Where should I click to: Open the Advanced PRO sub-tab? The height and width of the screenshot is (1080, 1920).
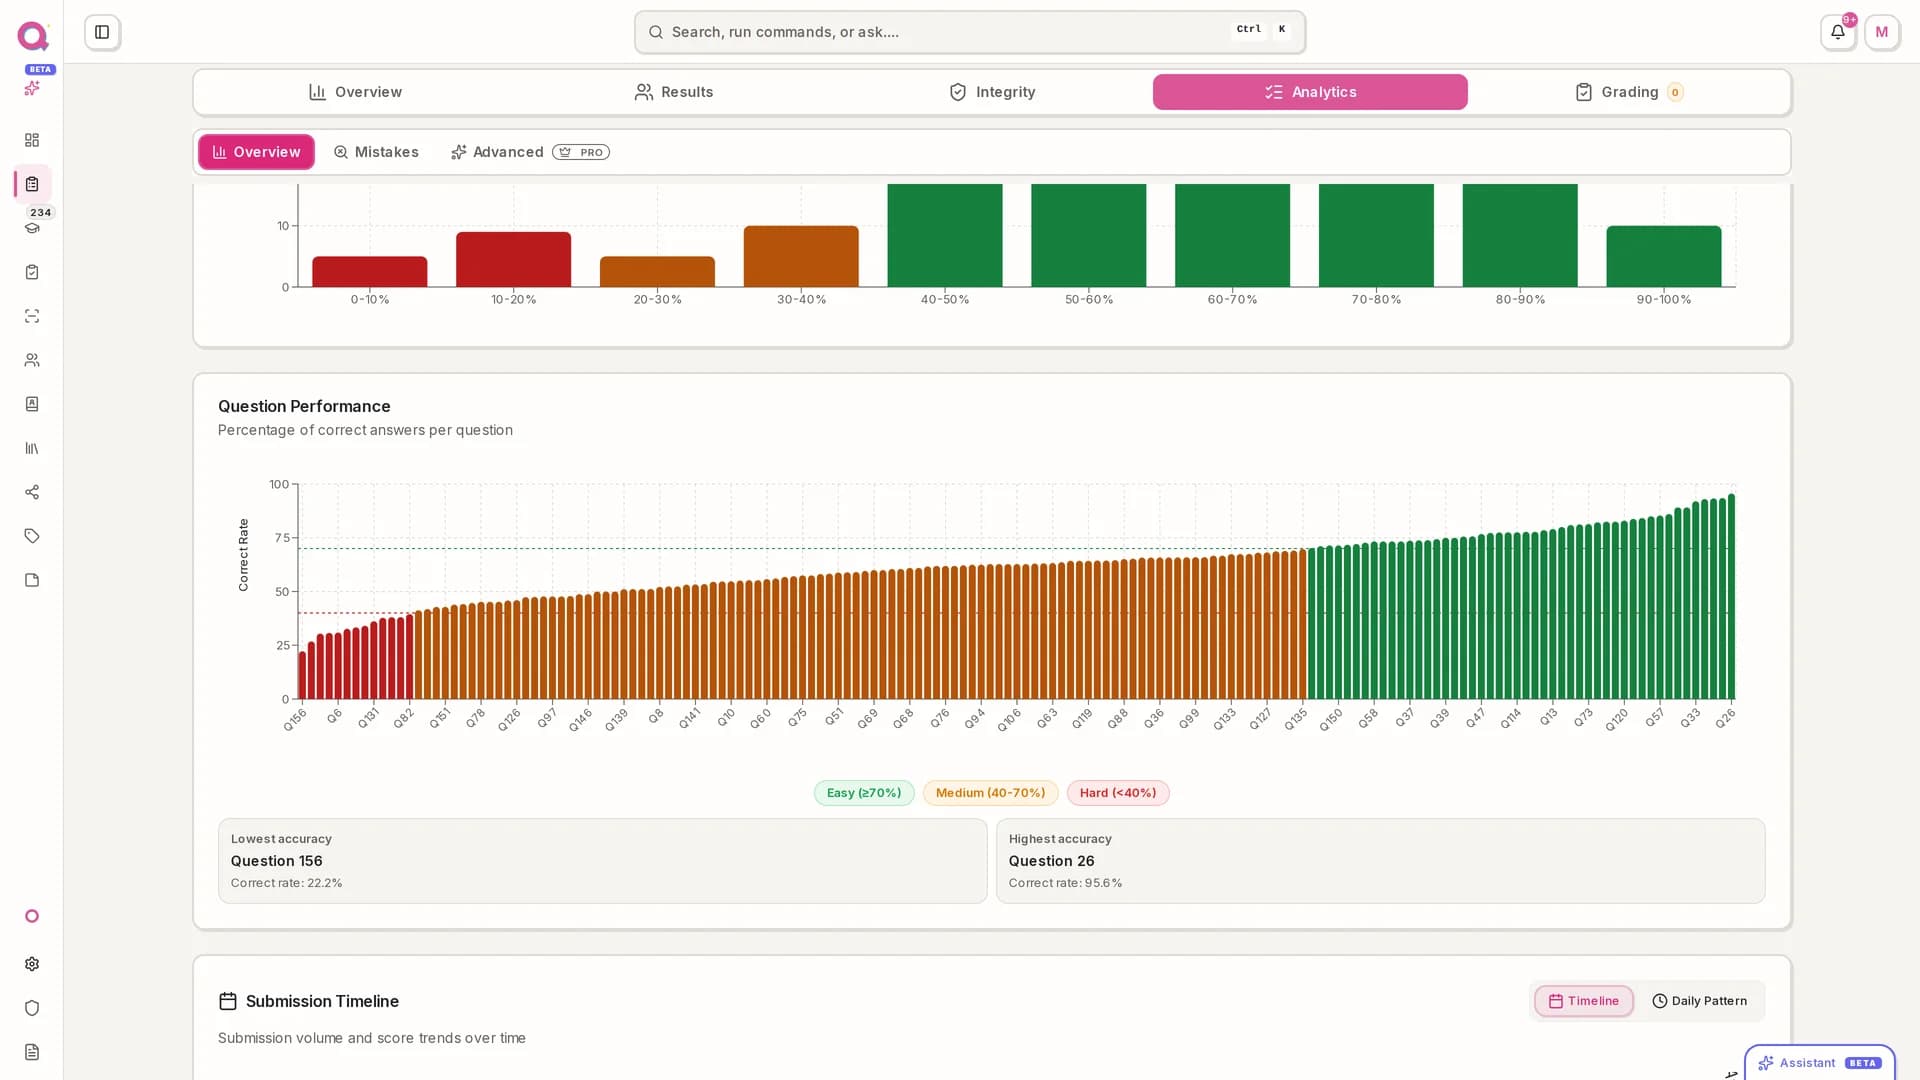(530, 152)
